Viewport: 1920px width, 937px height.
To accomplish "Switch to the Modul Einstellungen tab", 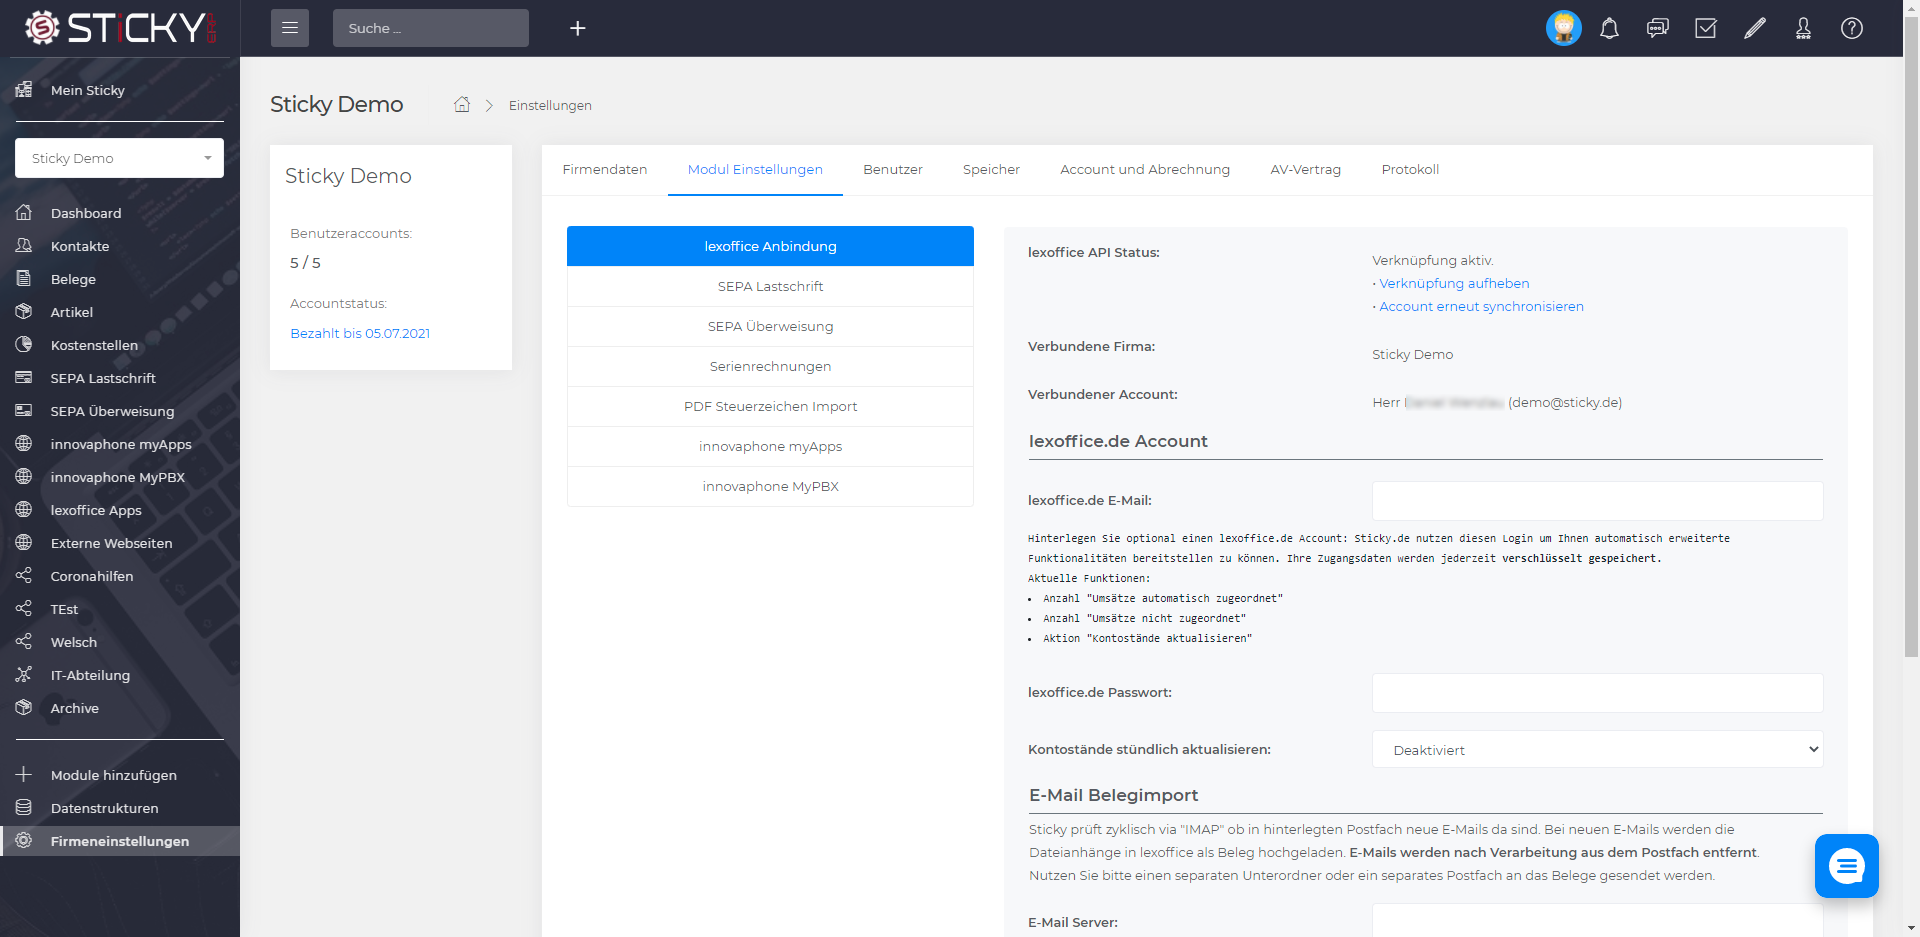I will [x=755, y=169].
